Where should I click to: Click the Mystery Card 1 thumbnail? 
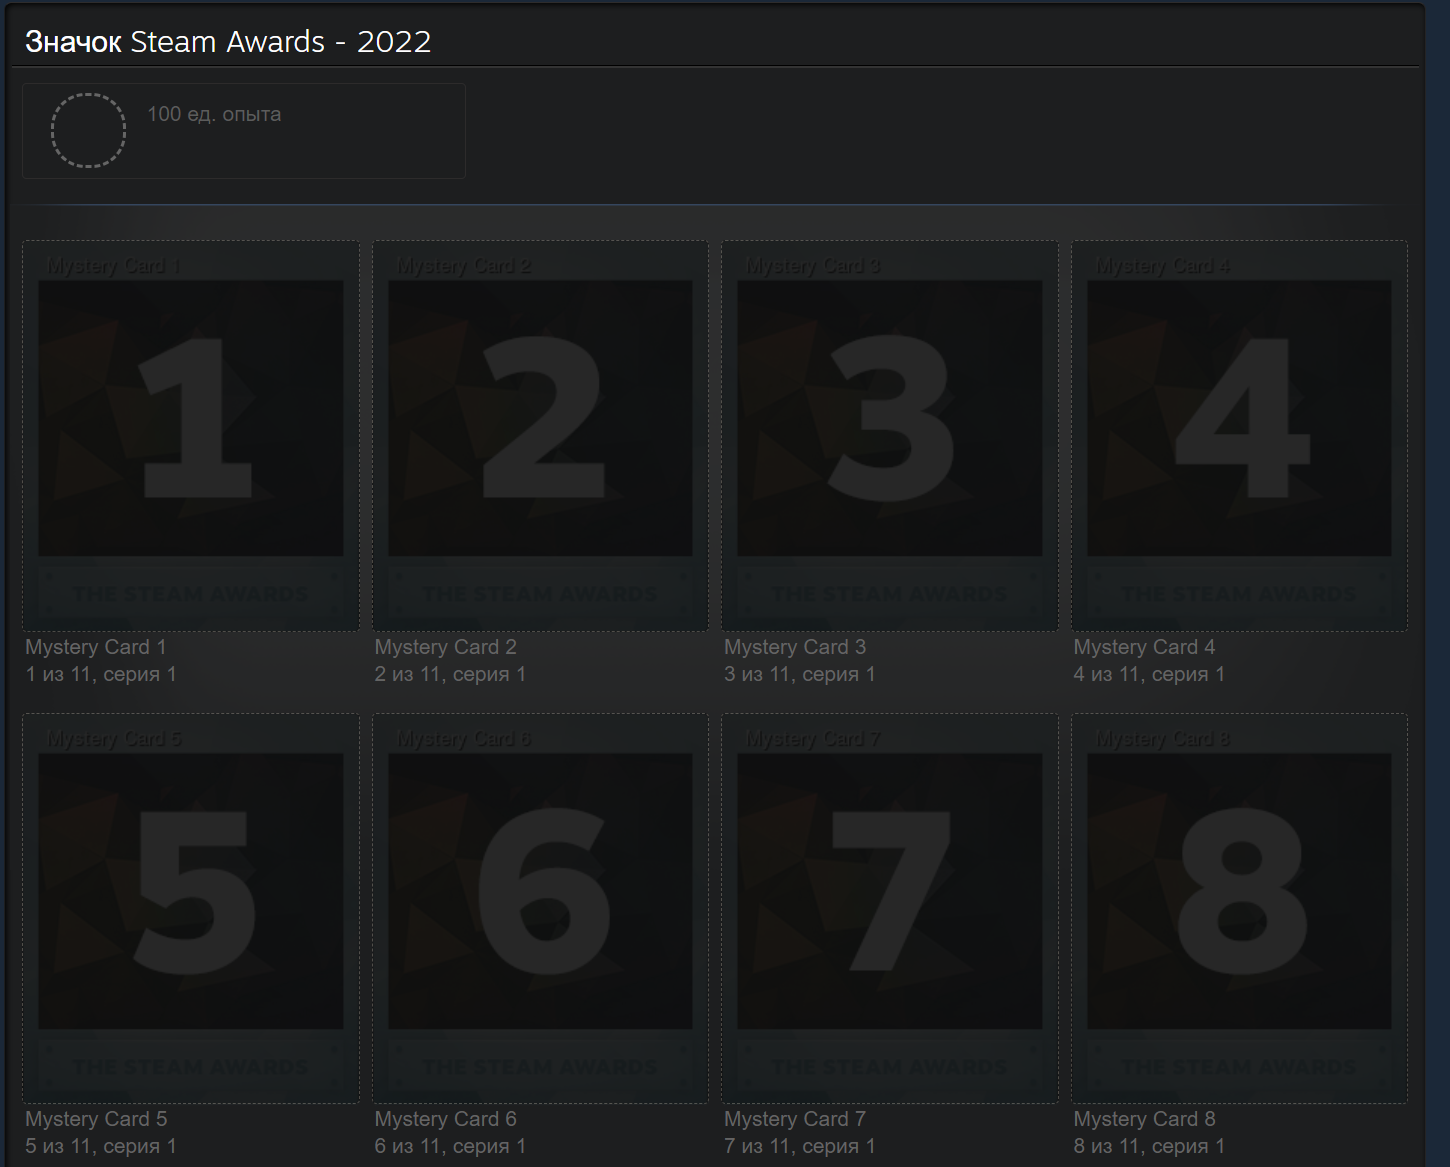[191, 436]
